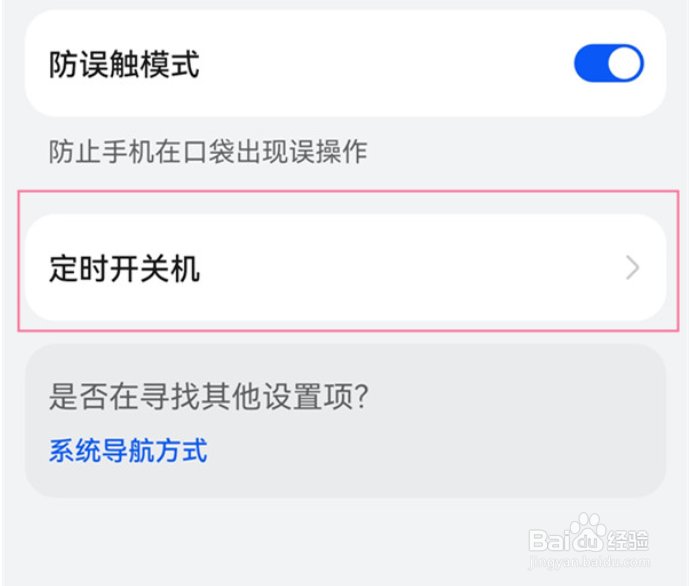The image size is (689, 586).
Task: Click the 防止手机在口袋出现误操作 description text
Action: pyautogui.click(x=208, y=152)
